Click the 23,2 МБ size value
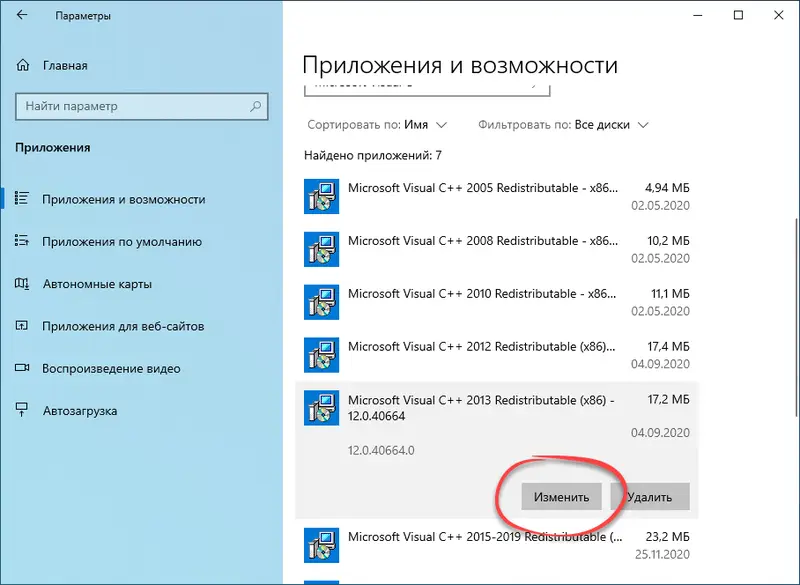Viewport: 800px width, 585px height. 667,537
